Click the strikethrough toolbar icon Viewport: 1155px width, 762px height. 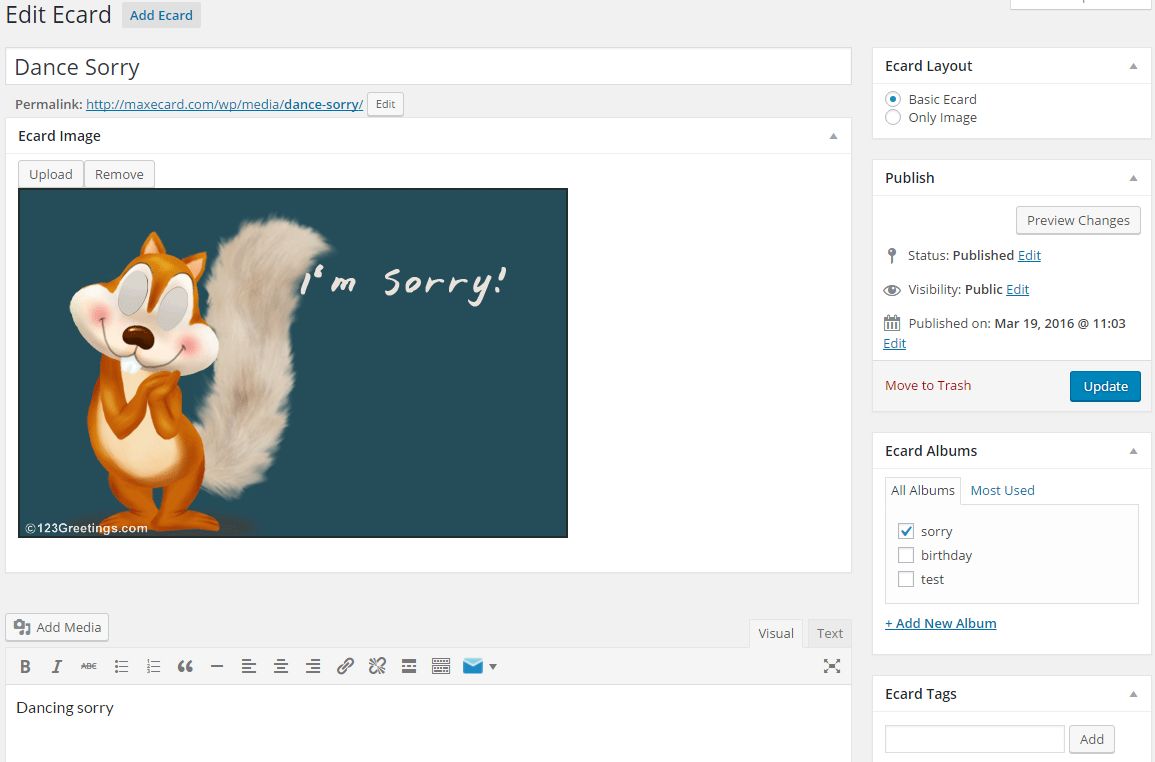(89, 666)
